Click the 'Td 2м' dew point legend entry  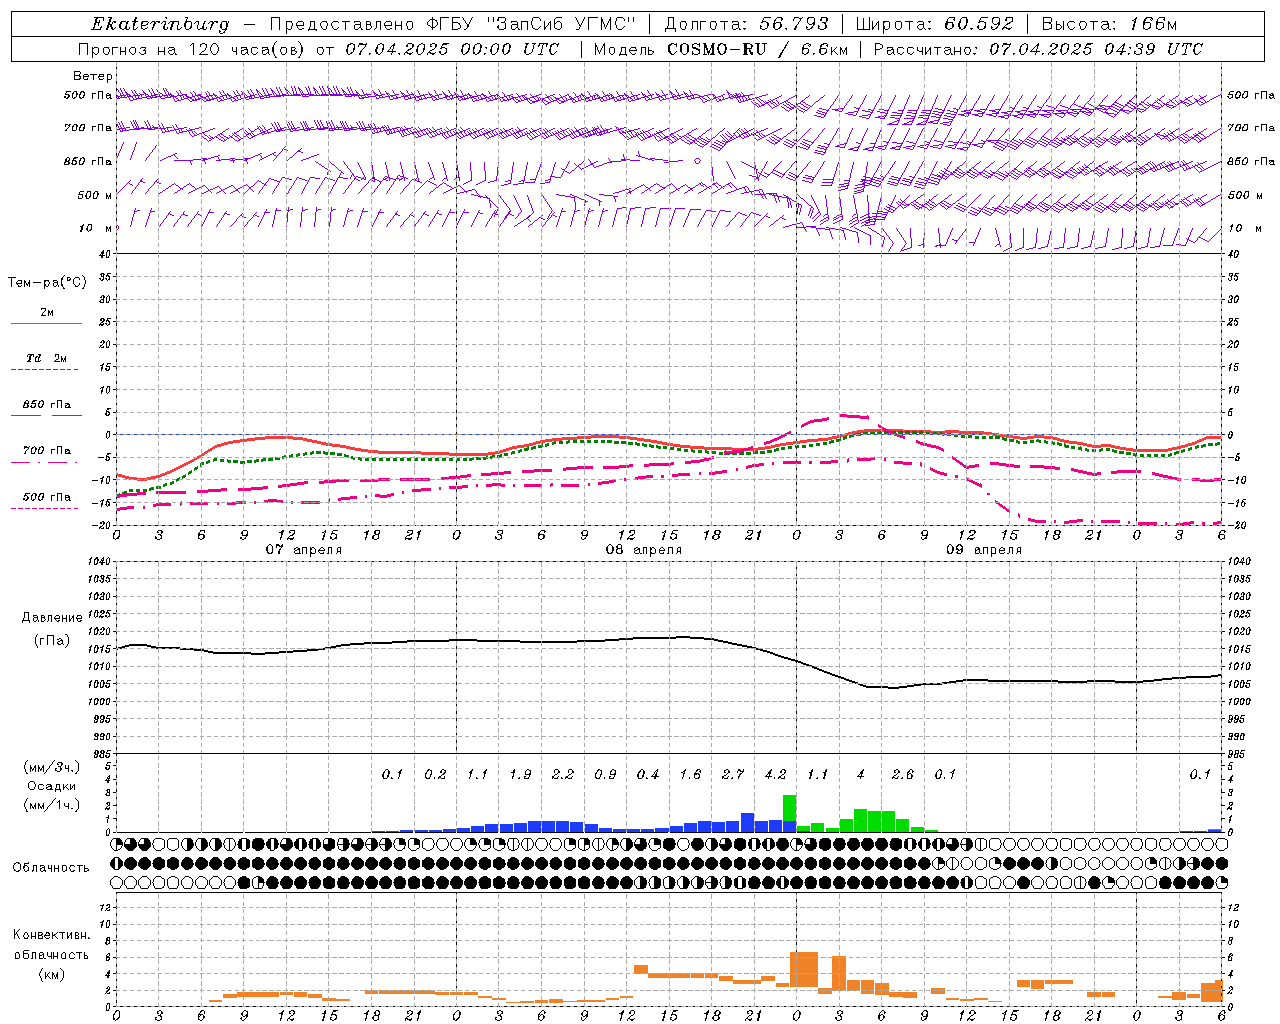46,358
